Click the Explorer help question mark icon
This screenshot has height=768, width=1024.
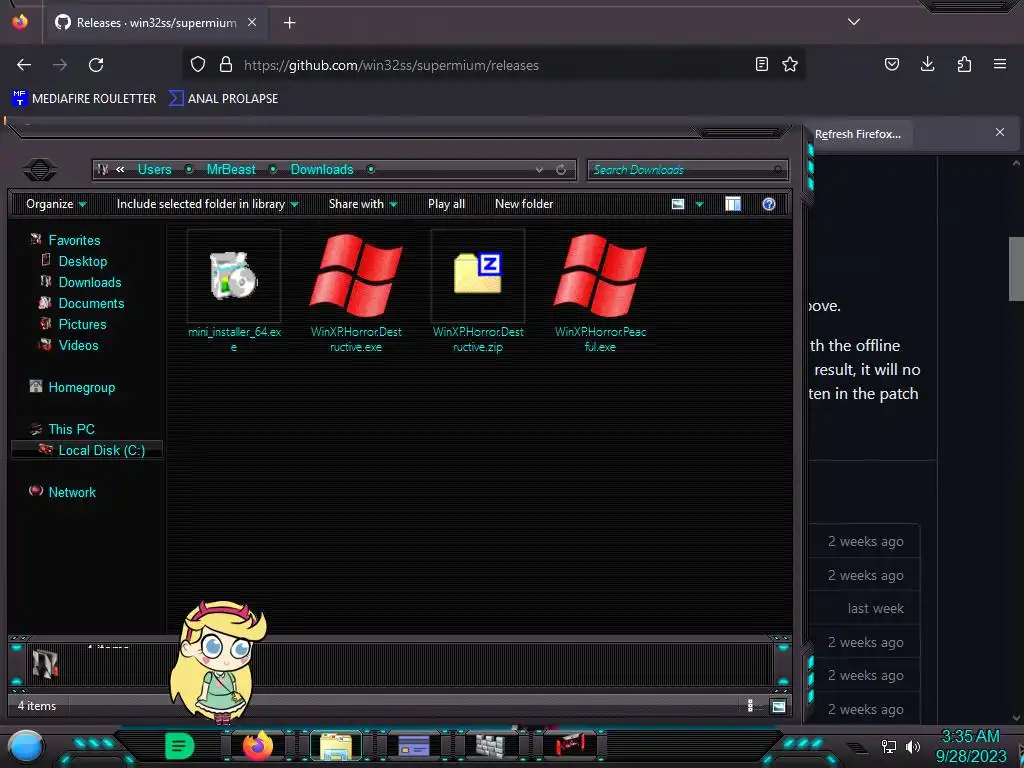click(769, 204)
